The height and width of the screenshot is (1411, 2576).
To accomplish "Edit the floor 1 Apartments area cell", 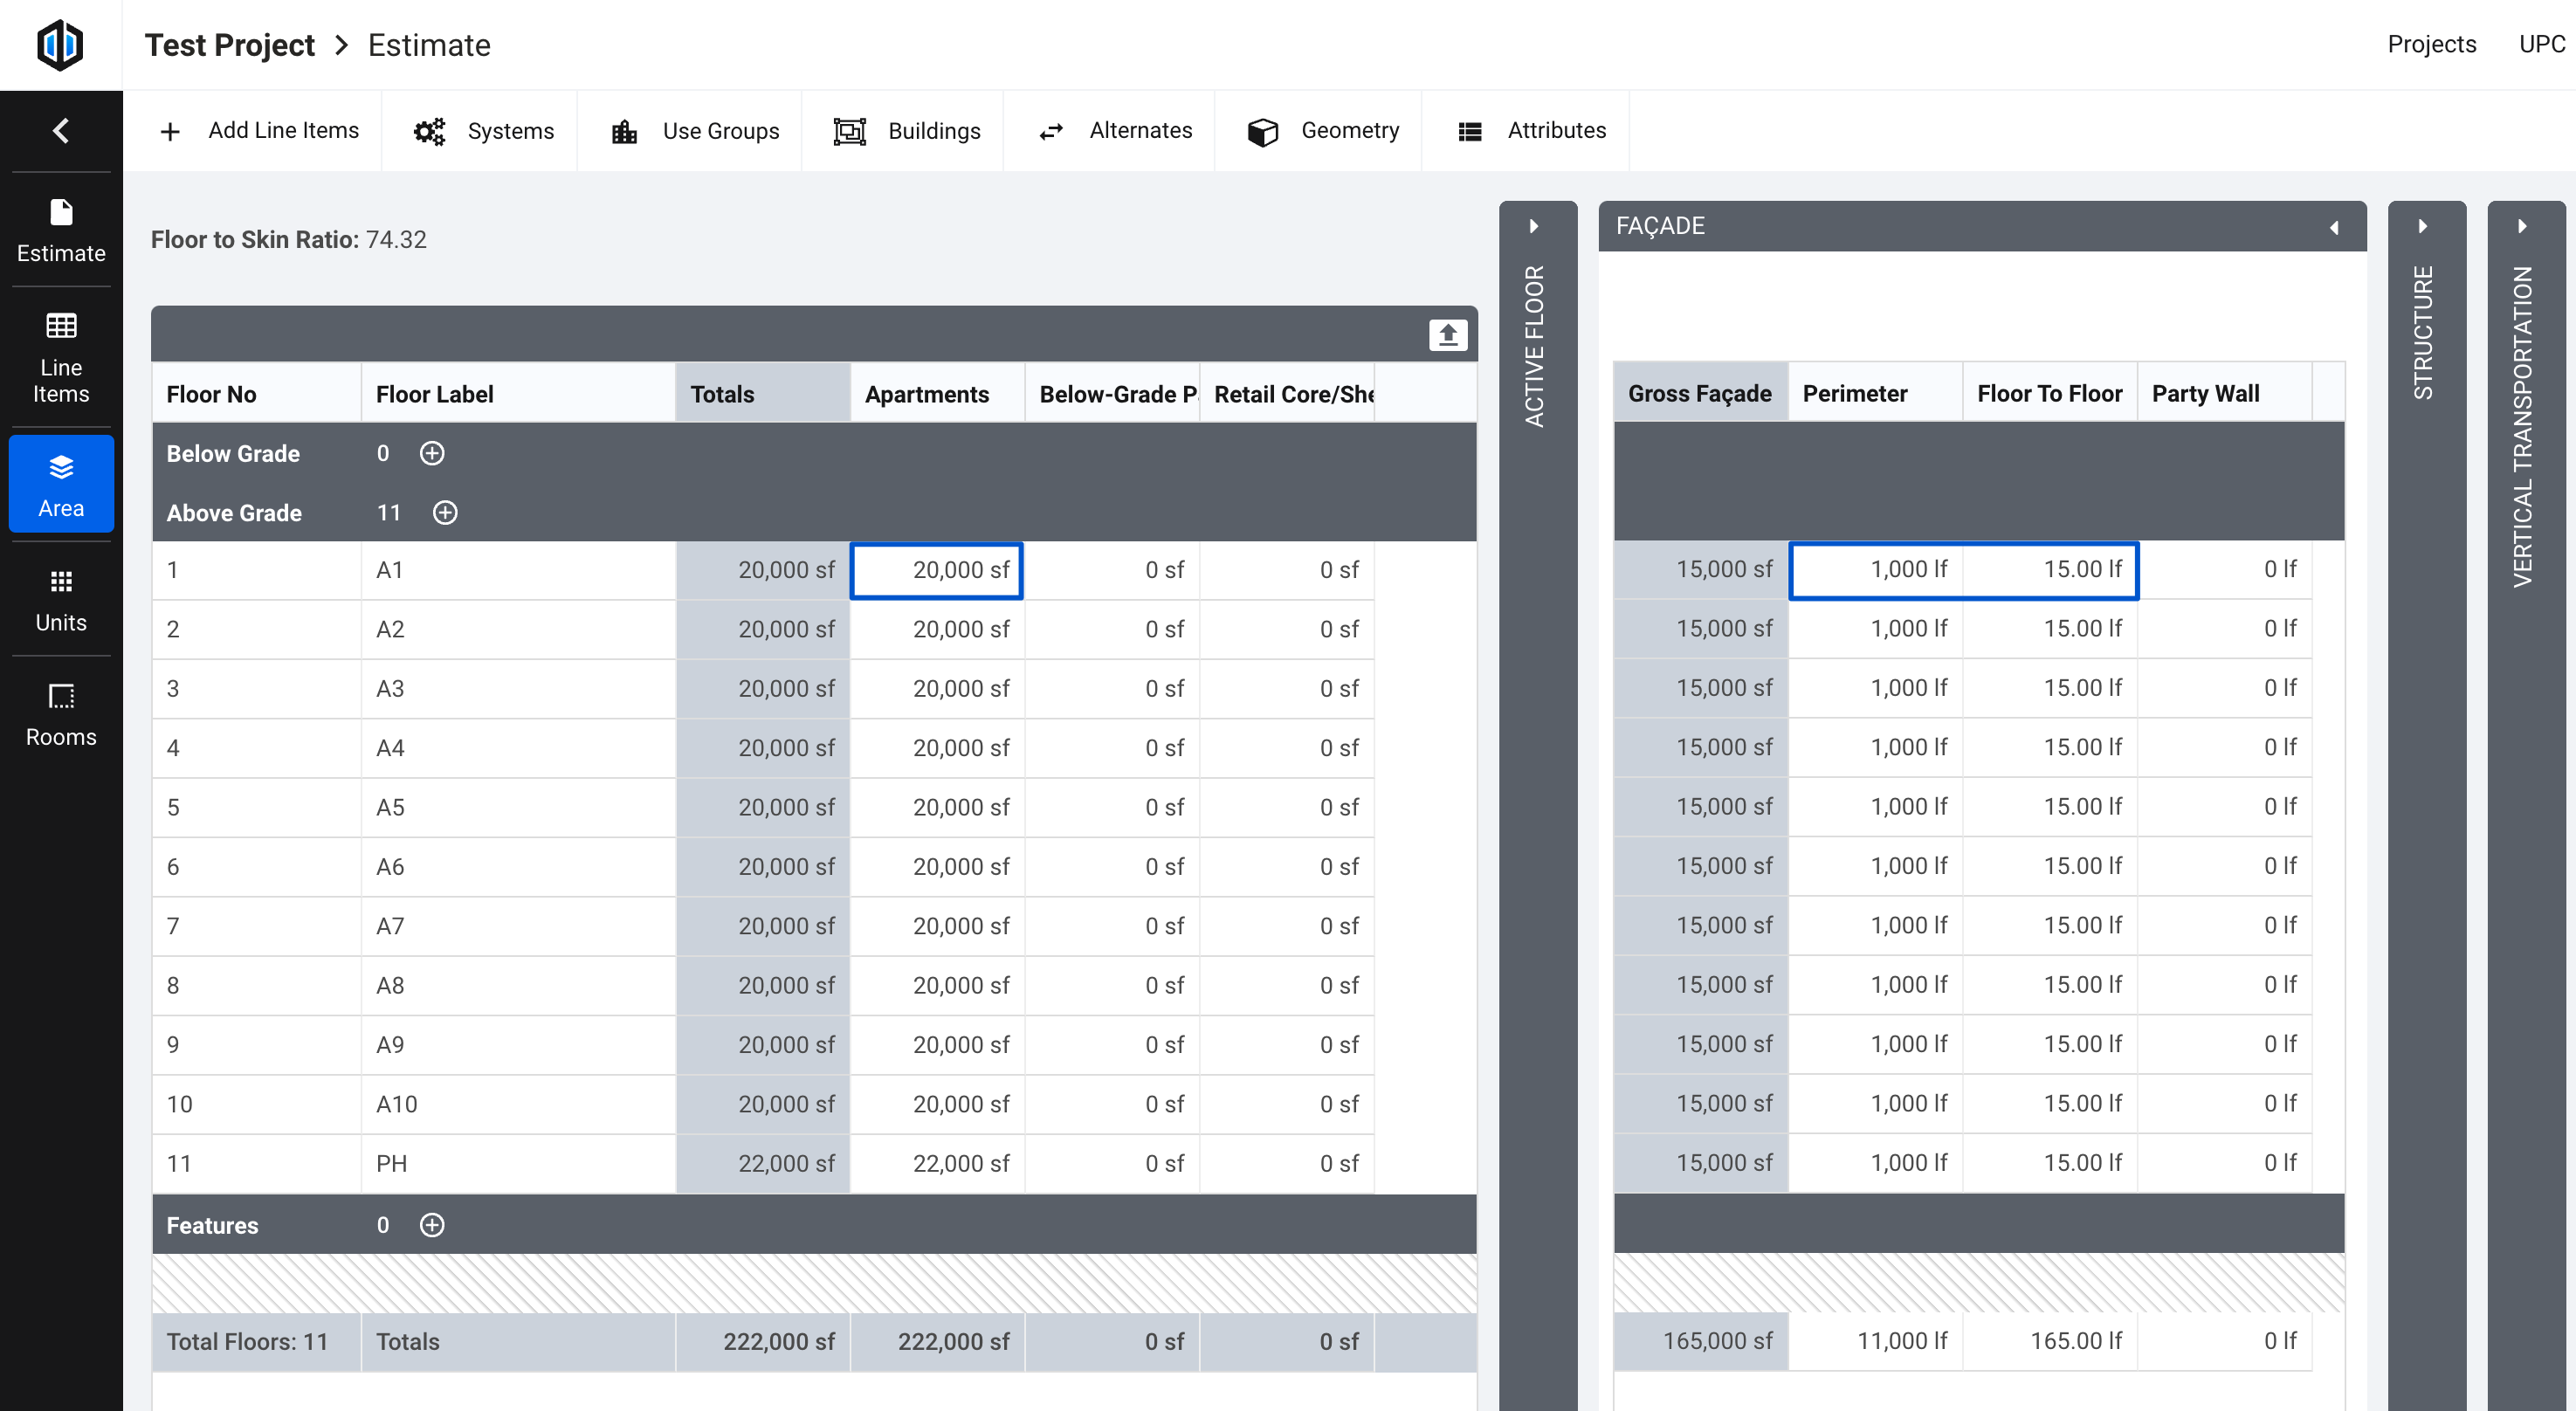I will 936,569.
